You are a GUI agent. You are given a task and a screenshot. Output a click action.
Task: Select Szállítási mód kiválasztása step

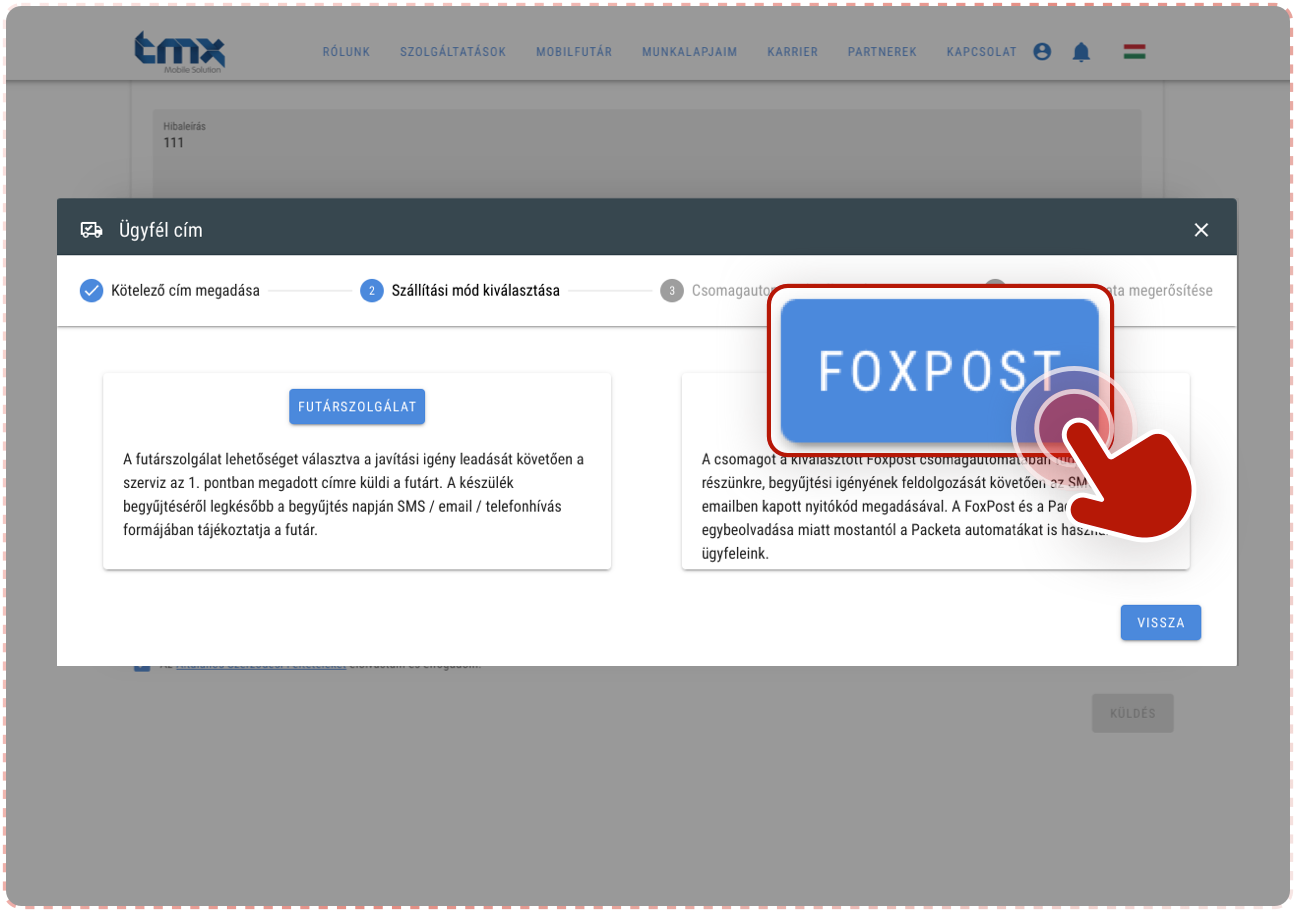(475, 291)
